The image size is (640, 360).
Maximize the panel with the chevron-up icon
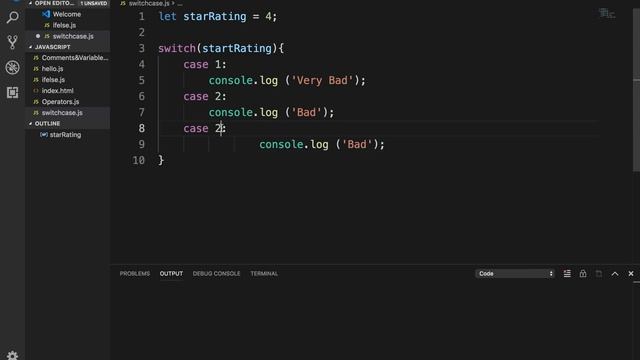pos(615,273)
